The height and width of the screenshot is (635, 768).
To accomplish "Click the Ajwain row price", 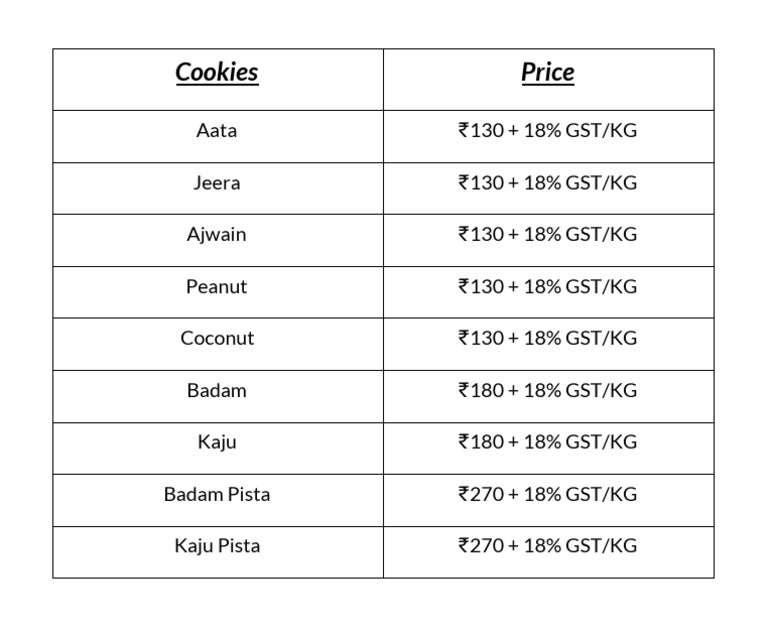I will pyautogui.click(x=547, y=235).
